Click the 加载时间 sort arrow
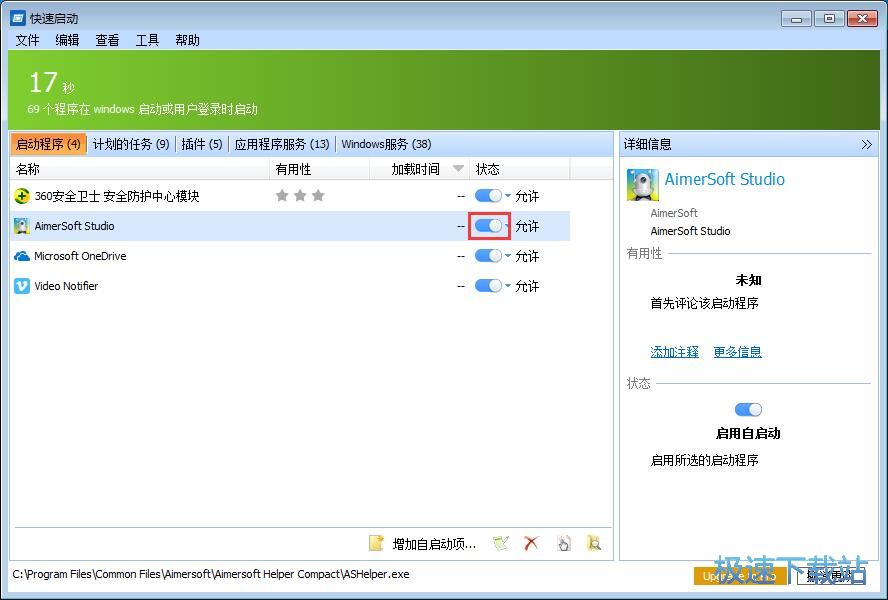This screenshot has width=888, height=600. pos(459,169)
